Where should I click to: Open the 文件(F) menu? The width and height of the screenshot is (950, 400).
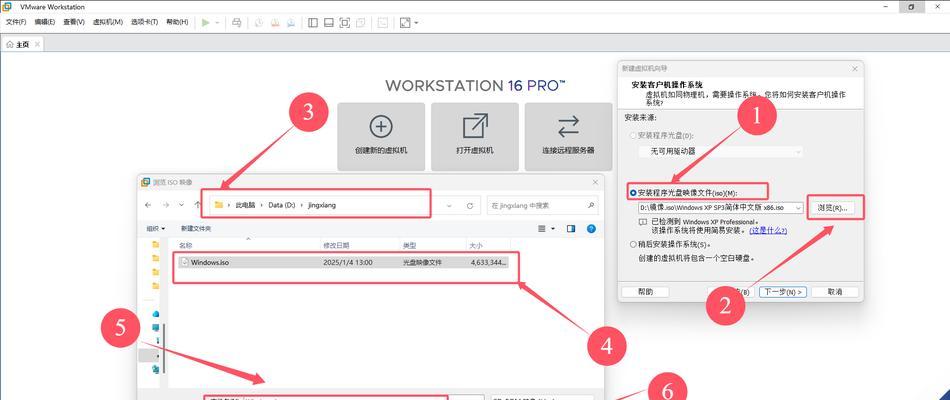click(x=16, y=22)
